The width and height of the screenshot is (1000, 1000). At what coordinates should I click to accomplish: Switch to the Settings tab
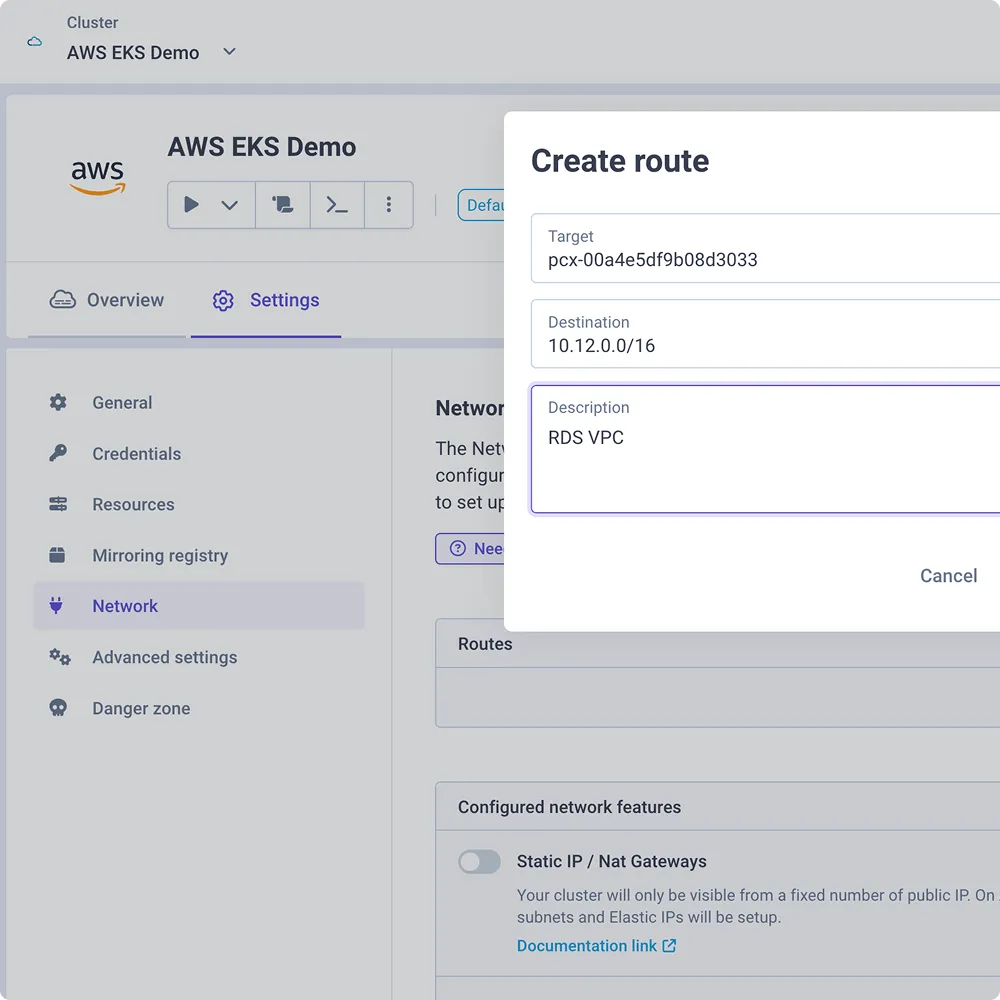tap(266, 300)
